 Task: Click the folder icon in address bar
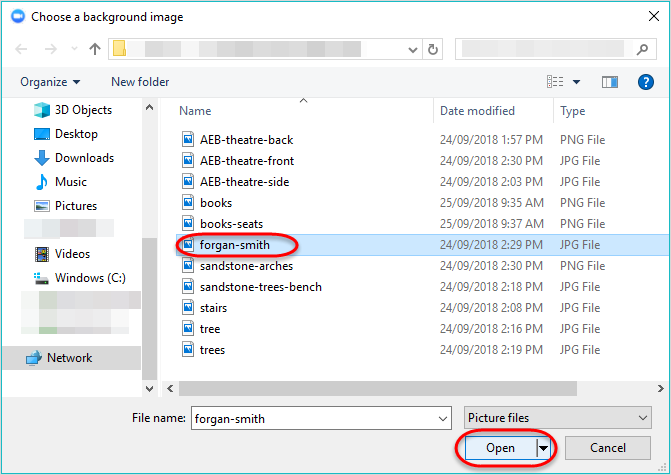click(119, 49)
